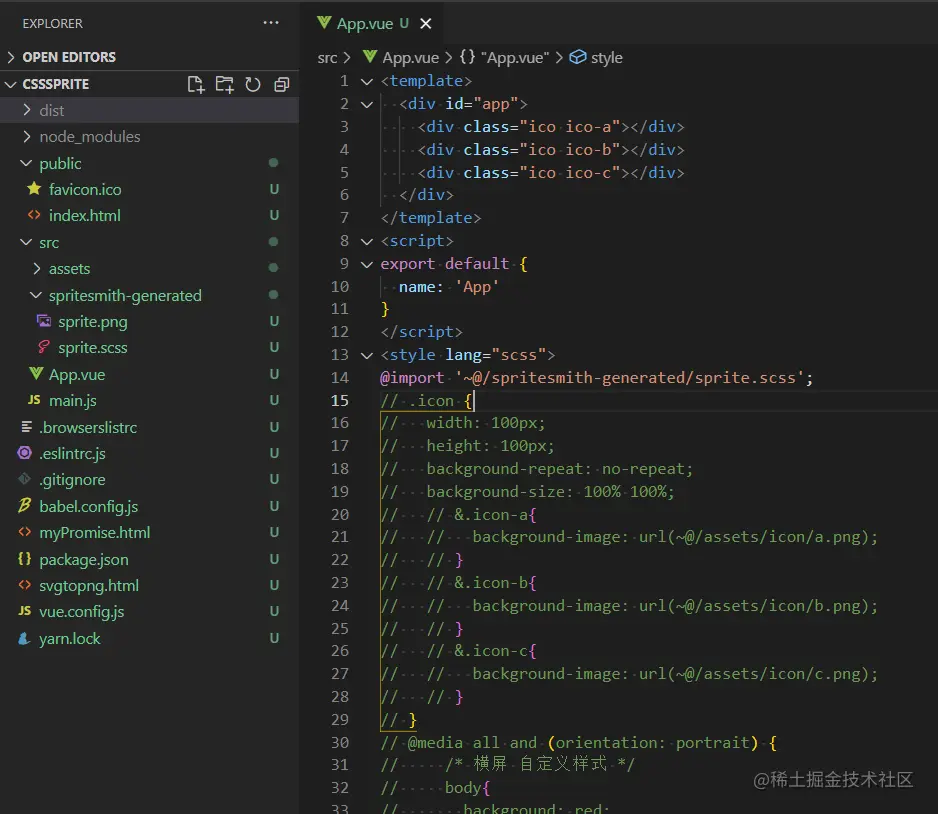Fold the script block at line 8
Viewport: 938px width, 814px height.
(x=367, y=241)
